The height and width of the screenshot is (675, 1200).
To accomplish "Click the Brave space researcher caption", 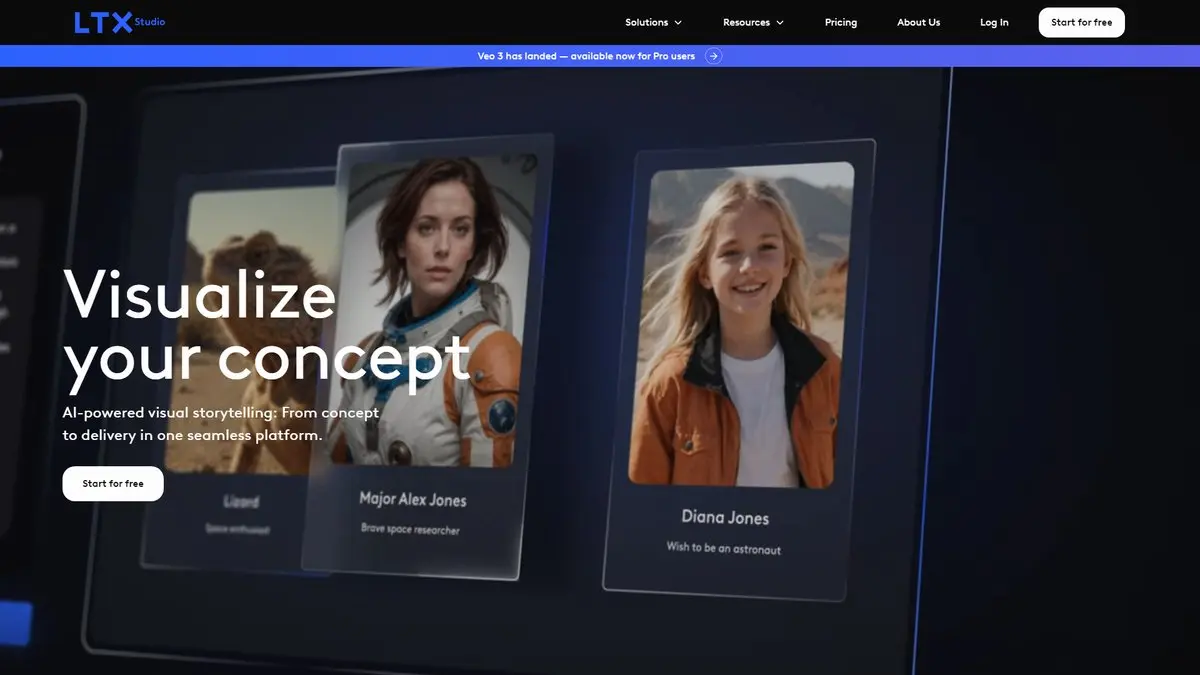I will (x=410, y=529).
